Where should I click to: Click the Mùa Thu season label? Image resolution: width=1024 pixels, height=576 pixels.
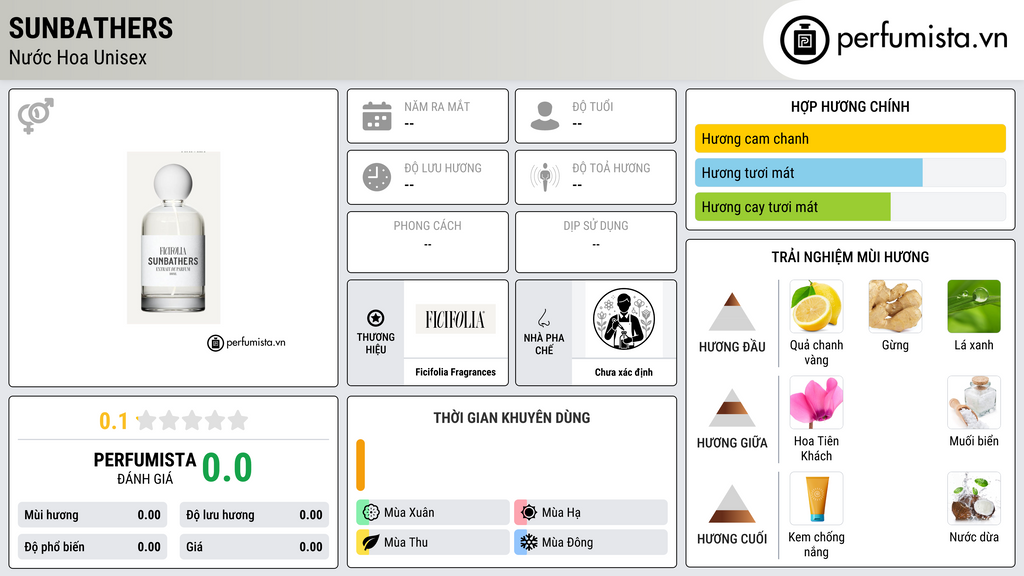[406, 542]
